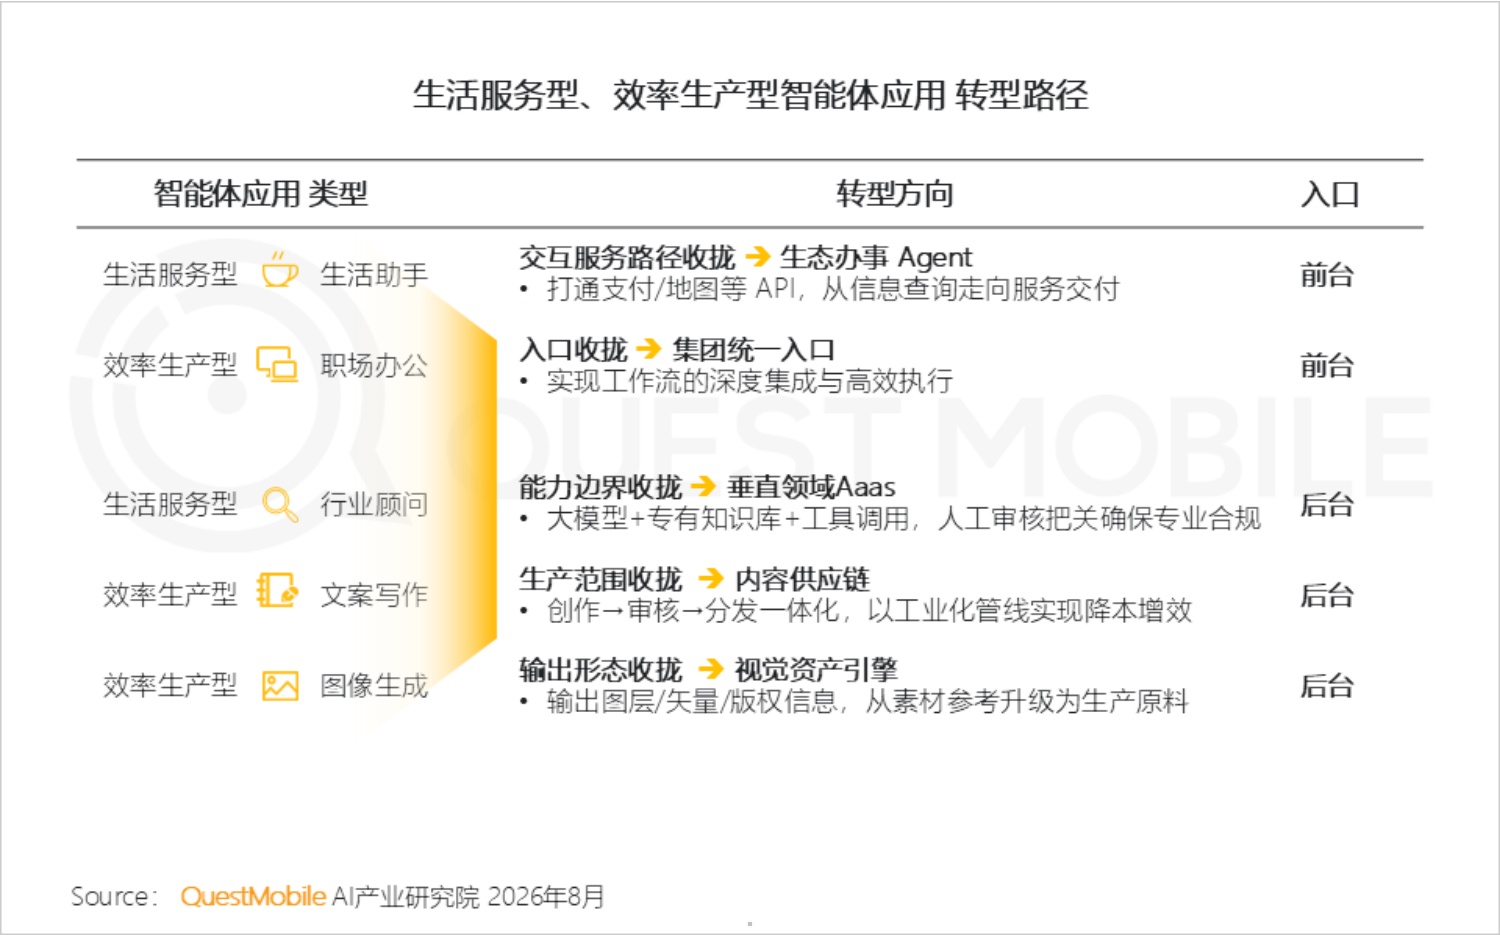Screen dimensions: 1500x935
Task: Select the 图像生成 label
Action: click(374, 685)
